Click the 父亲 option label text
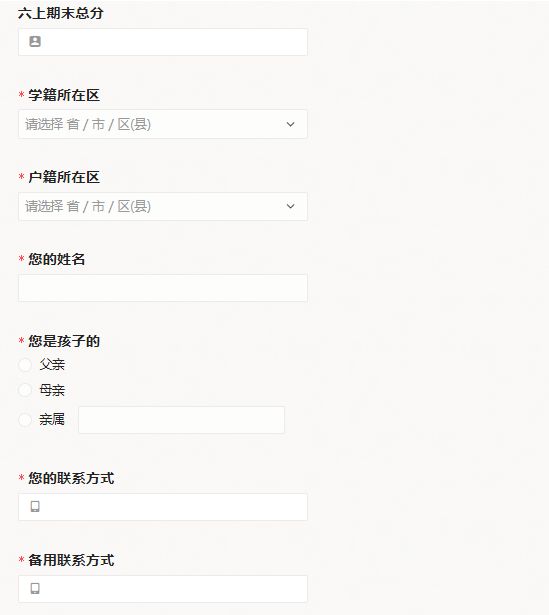The image size is (549, 615). click(x=52, y=365)
